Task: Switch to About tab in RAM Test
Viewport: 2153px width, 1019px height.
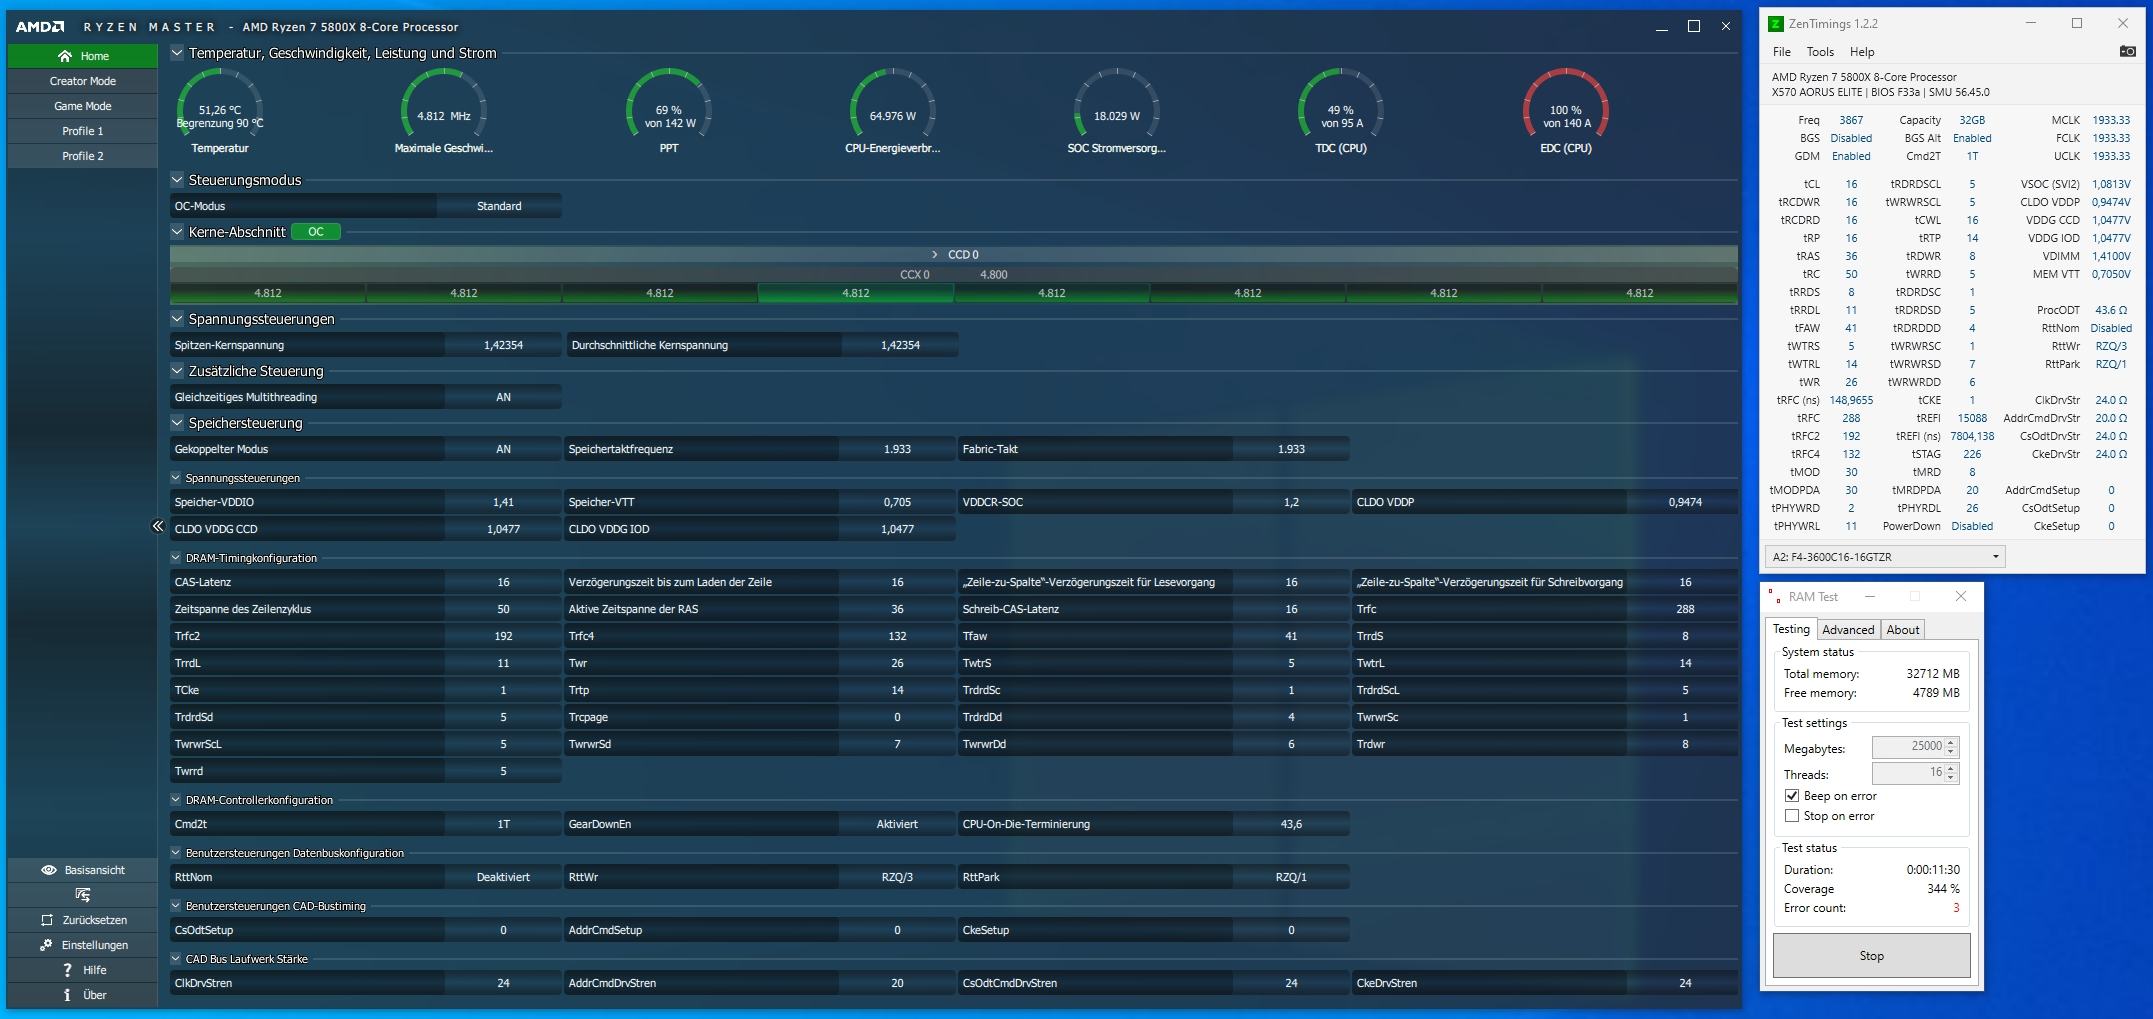Action: (x=1903, y=630)
